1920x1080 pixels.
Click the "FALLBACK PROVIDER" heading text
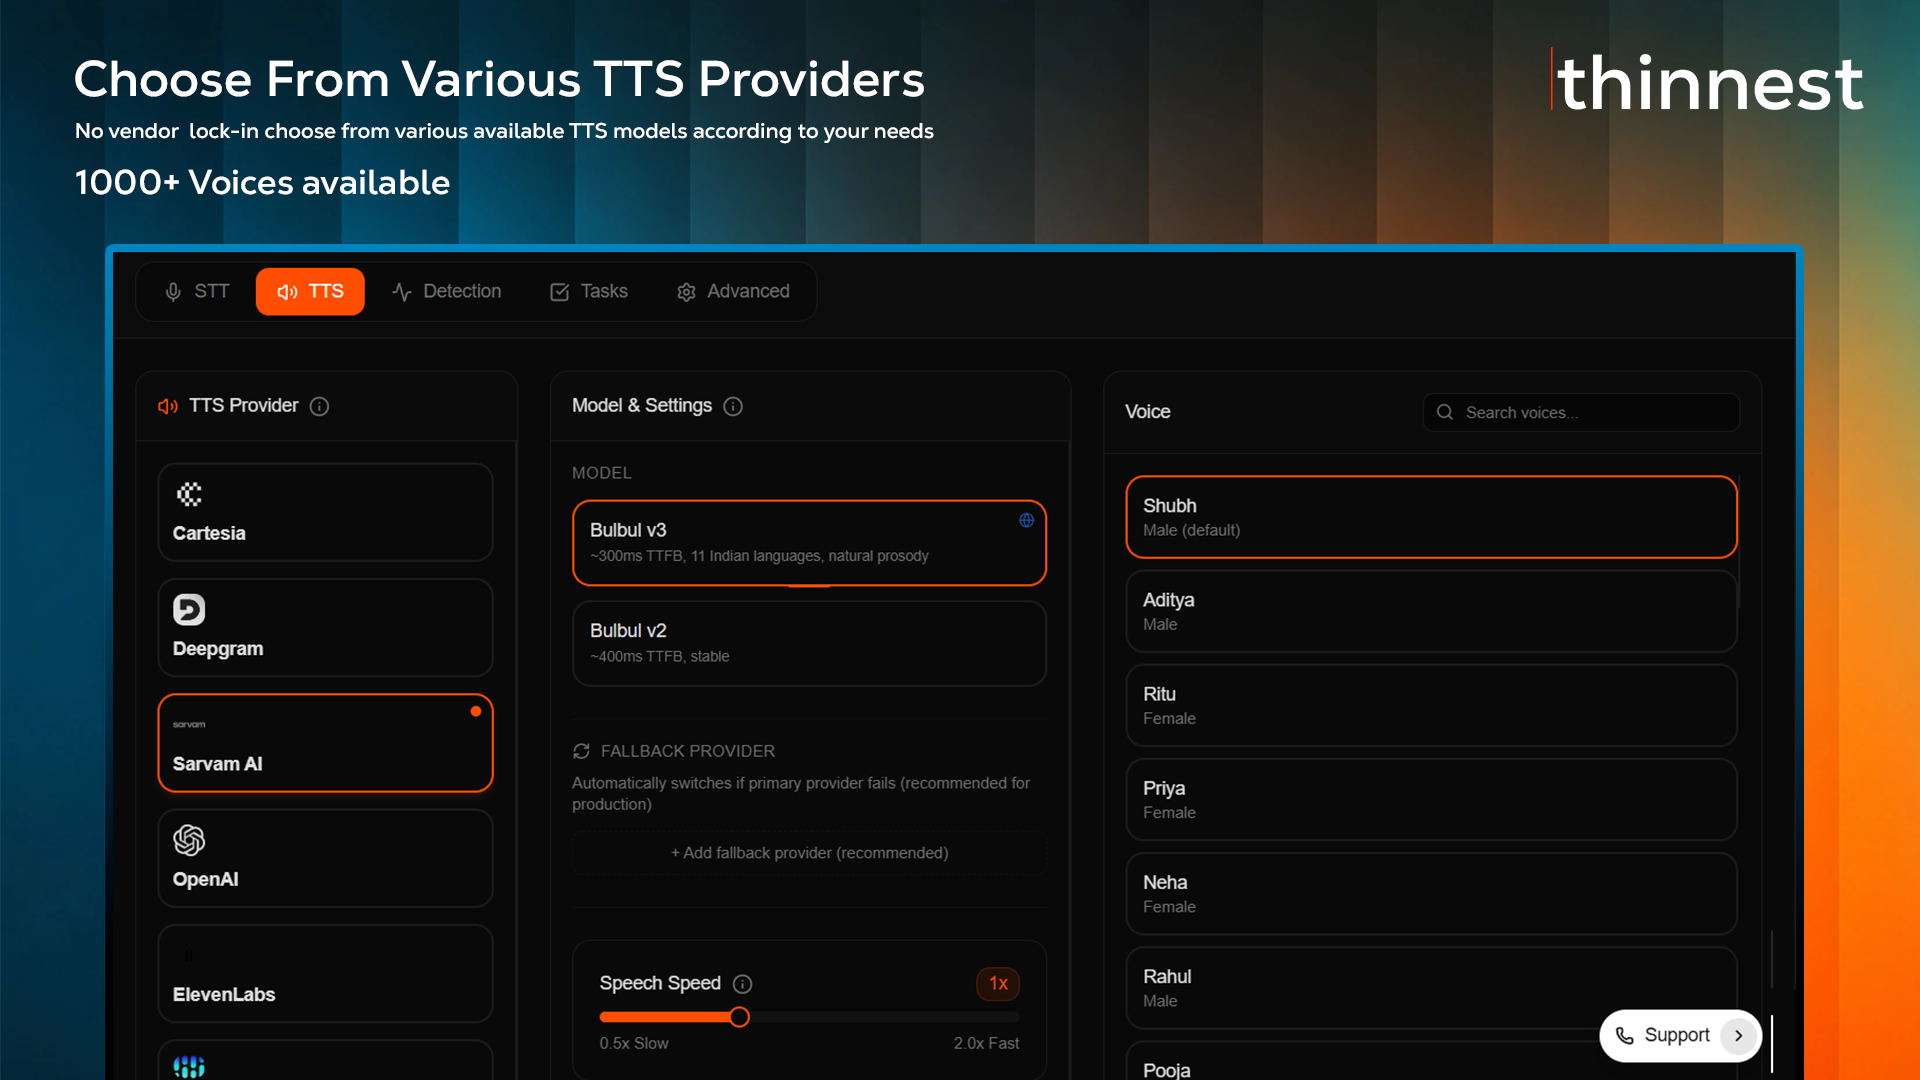click(x=688, y=751)
